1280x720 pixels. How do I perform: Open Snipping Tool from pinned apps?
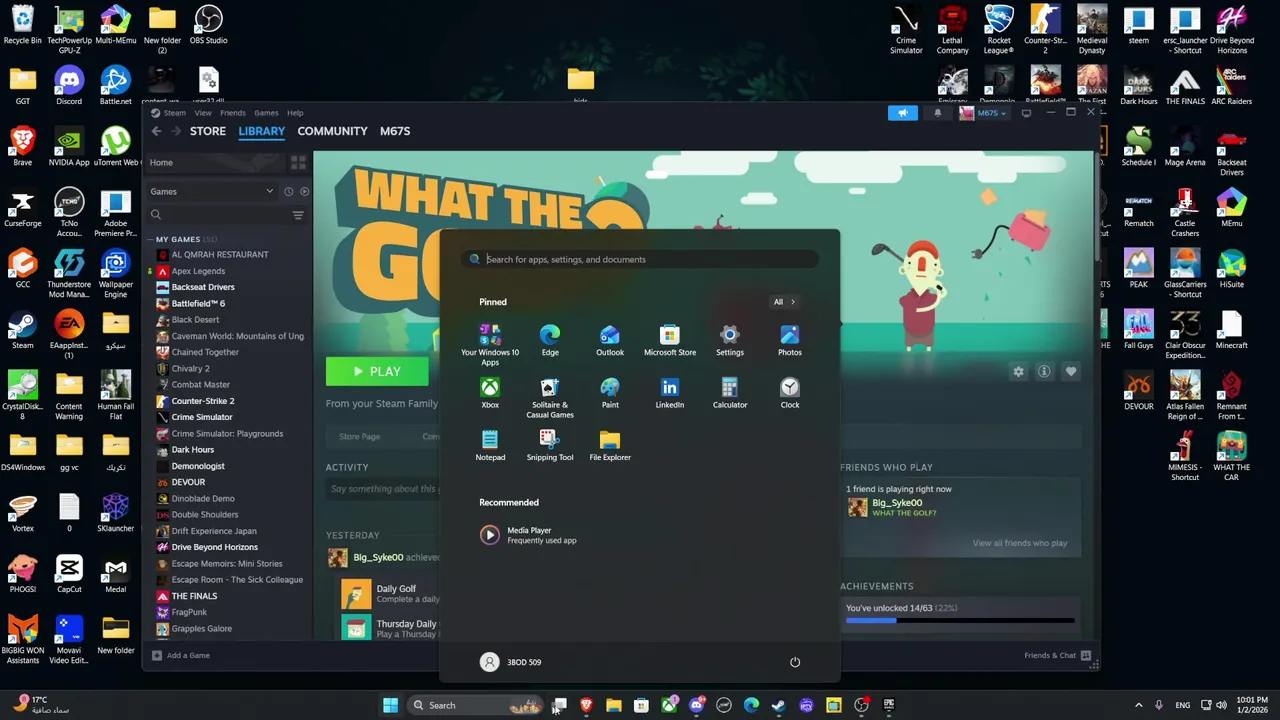click(550, 445)
